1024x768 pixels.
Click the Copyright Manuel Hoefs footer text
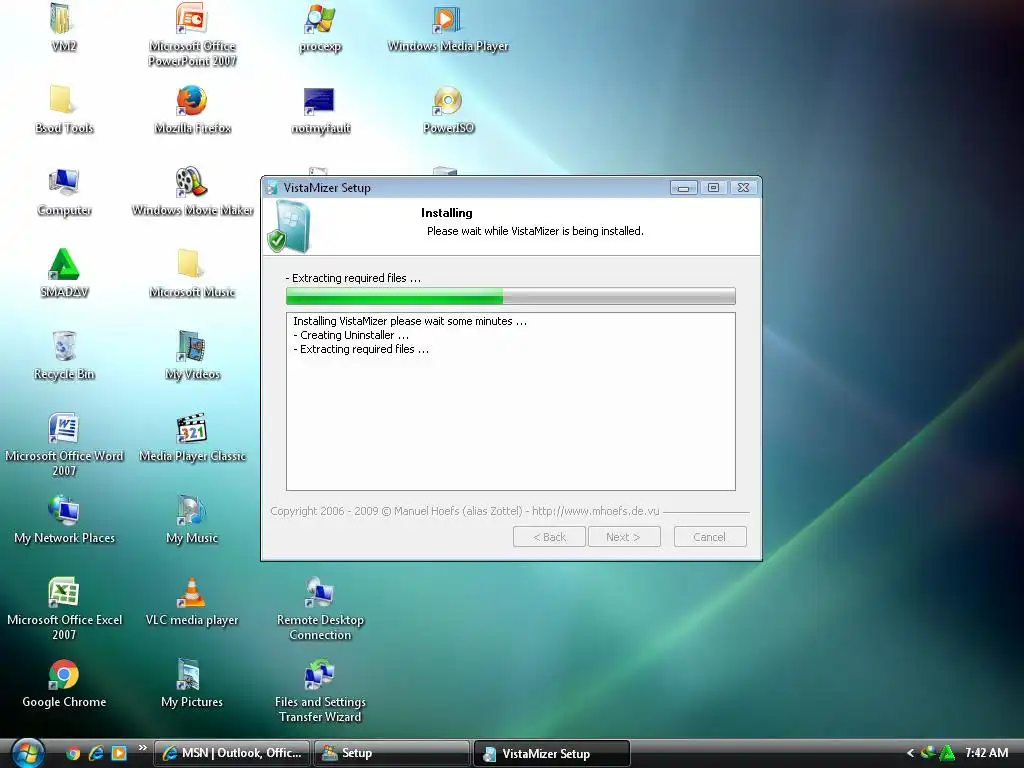[465, 511]
